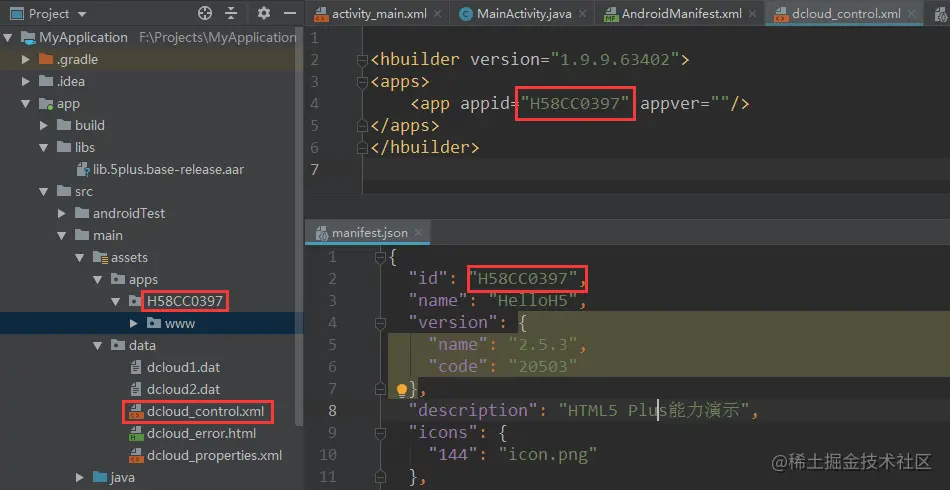Image resolution: width=950 pixels, height=490 pixels.
Task: Click the hbuilder version "1.9.9.63402"
Action: (x=615, y=59)
